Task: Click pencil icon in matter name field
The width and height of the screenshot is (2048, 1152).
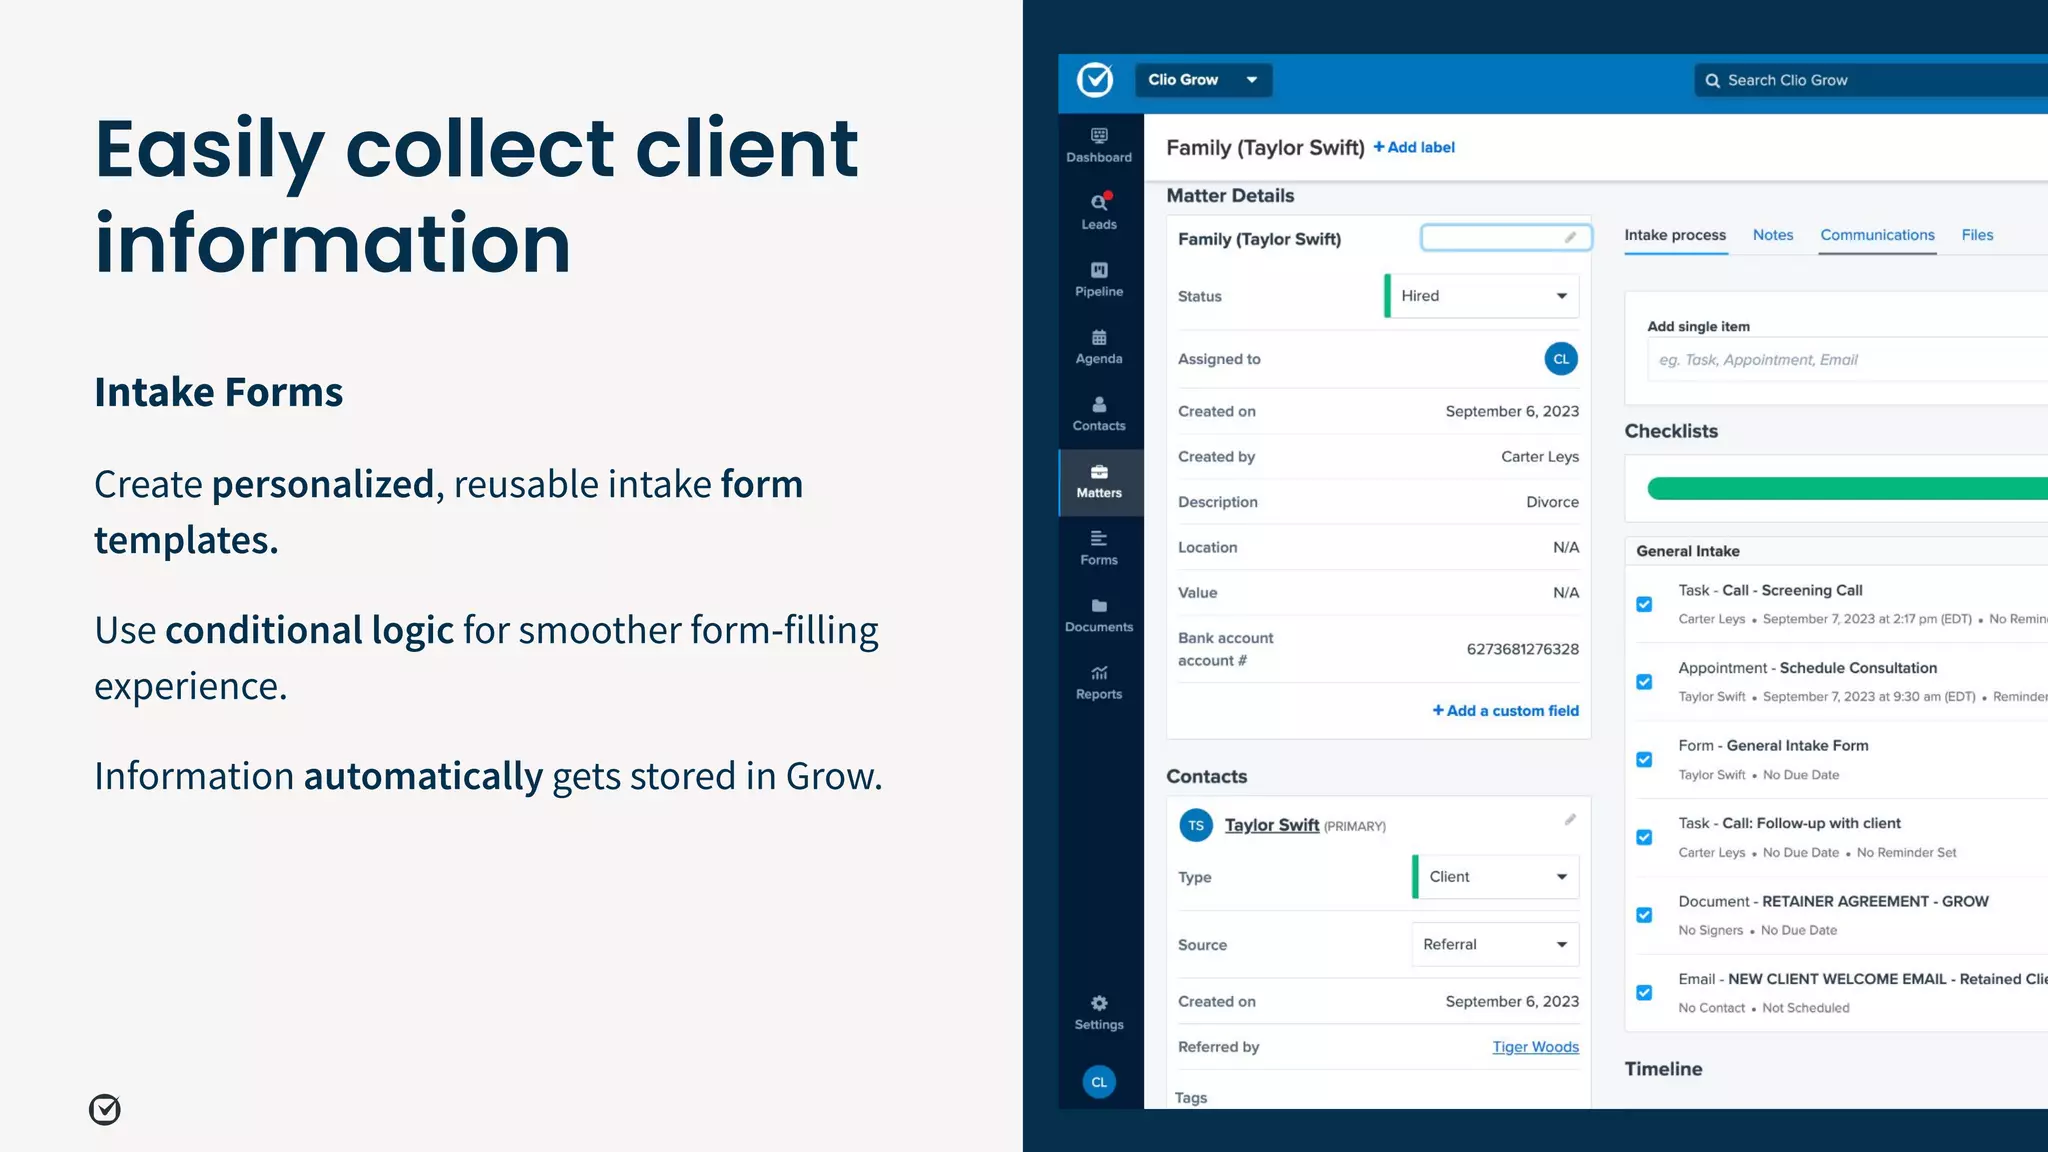Action: (1570, 237)
